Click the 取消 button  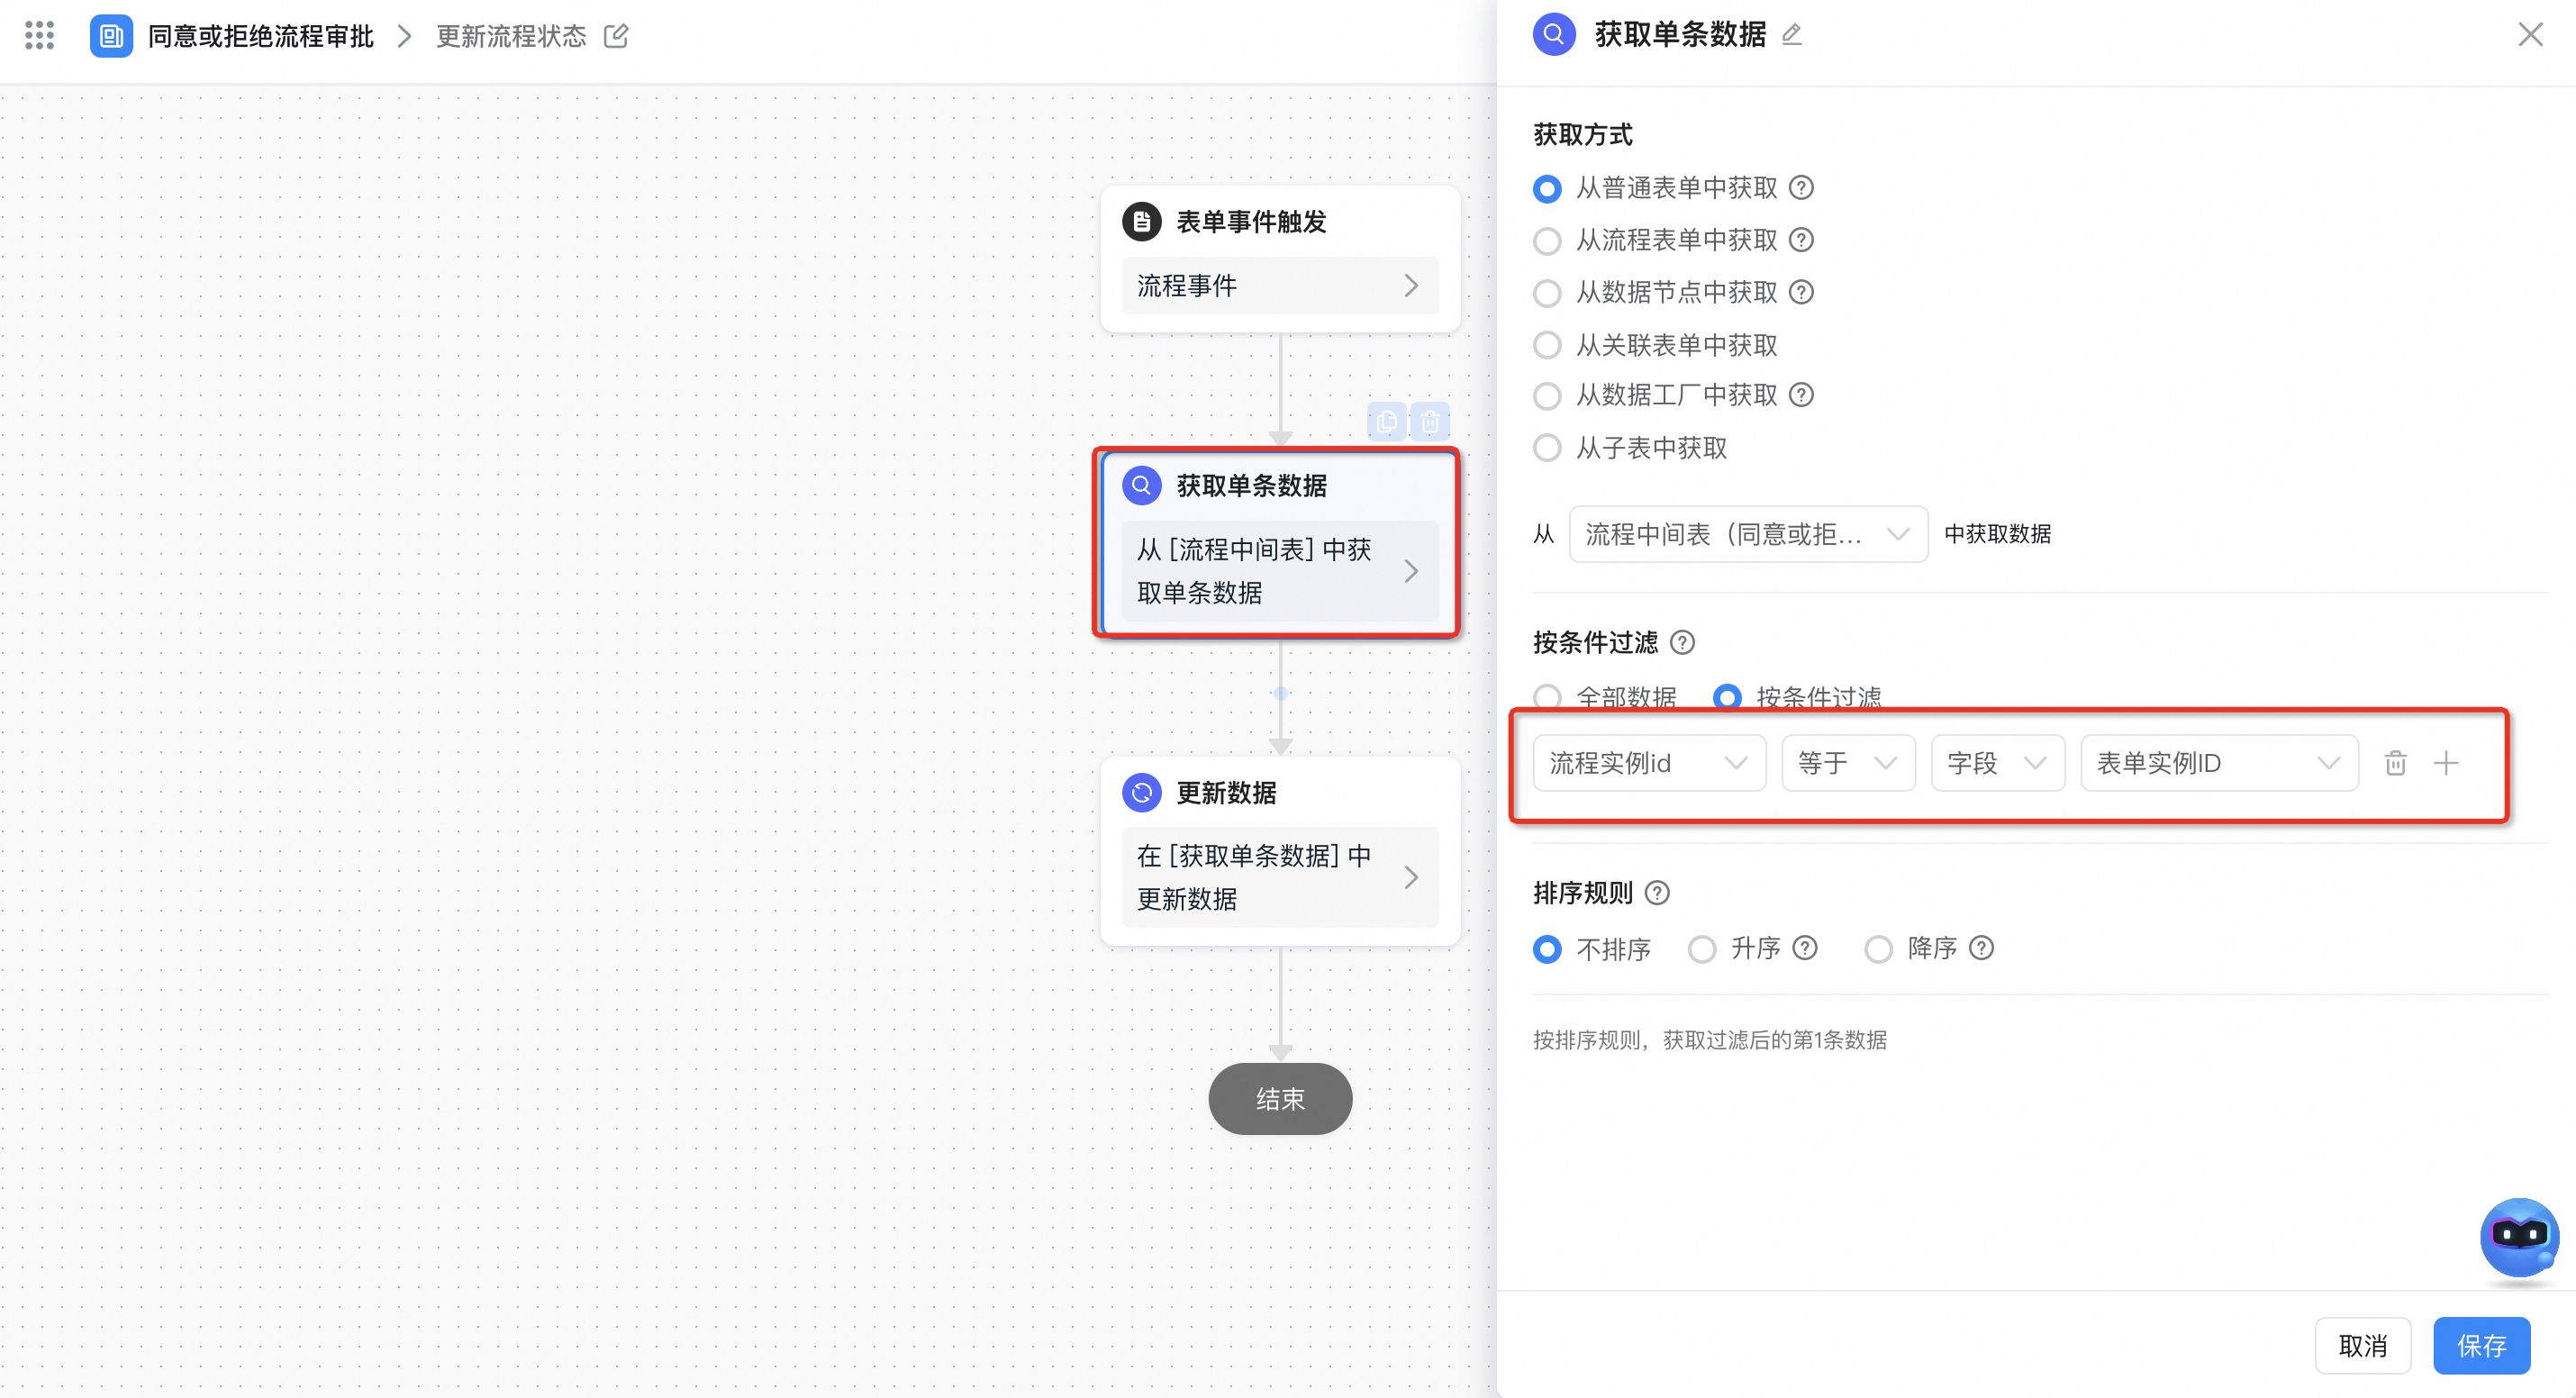pyautogui.click(x=2362, y=1346)
